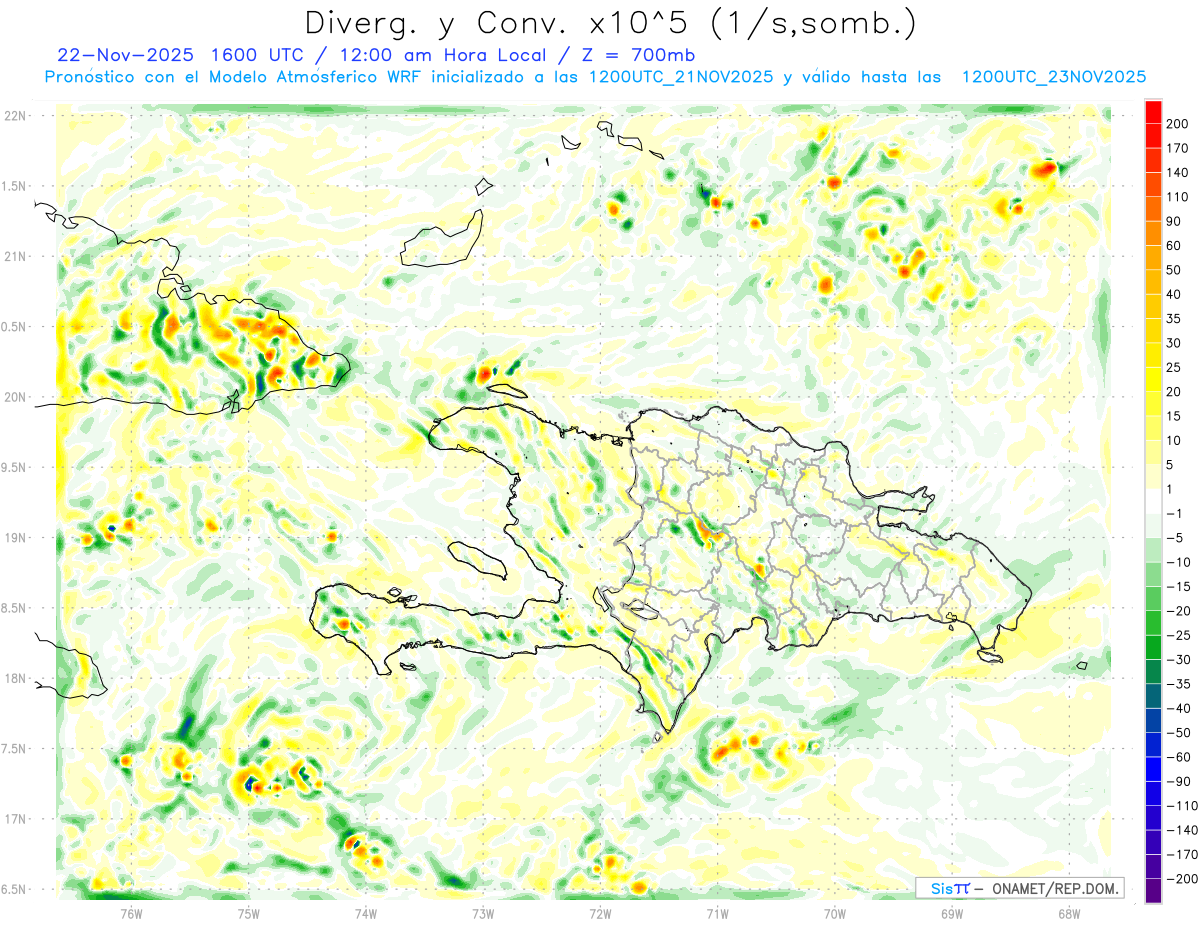Click the colorbar value '-15'
Image resolution: width=1200 pixels, height=927 pixels.
[1178, 586]
